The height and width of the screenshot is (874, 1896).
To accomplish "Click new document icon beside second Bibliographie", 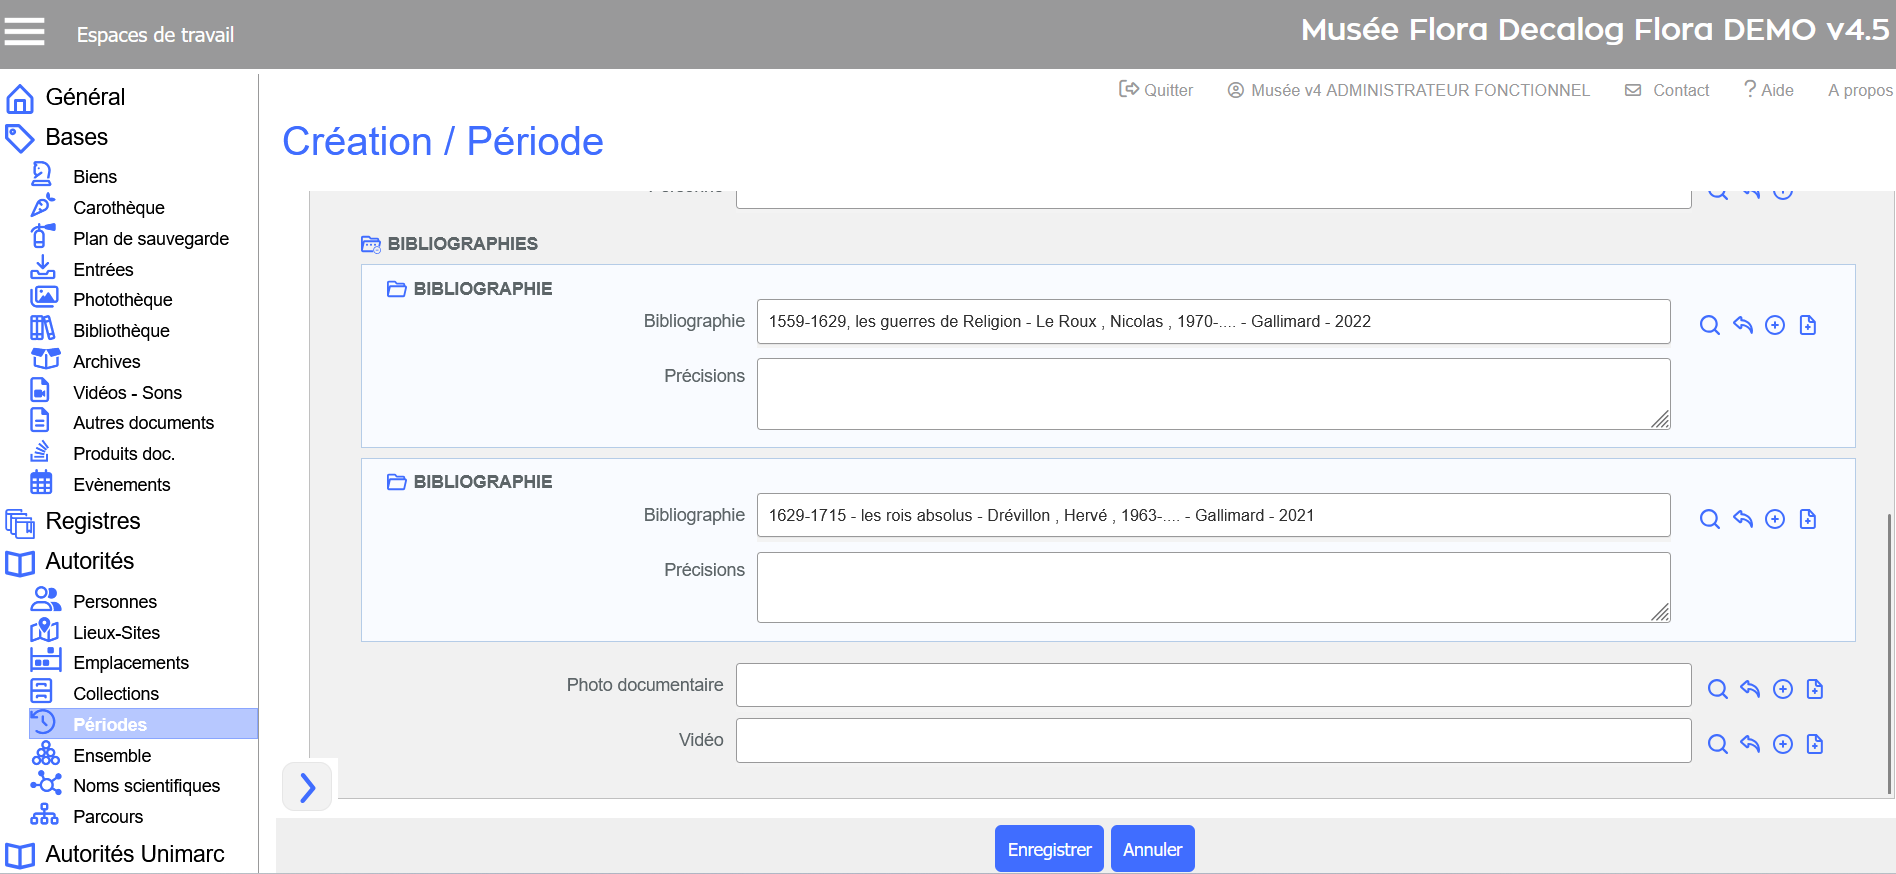I will pos(1808,519).
